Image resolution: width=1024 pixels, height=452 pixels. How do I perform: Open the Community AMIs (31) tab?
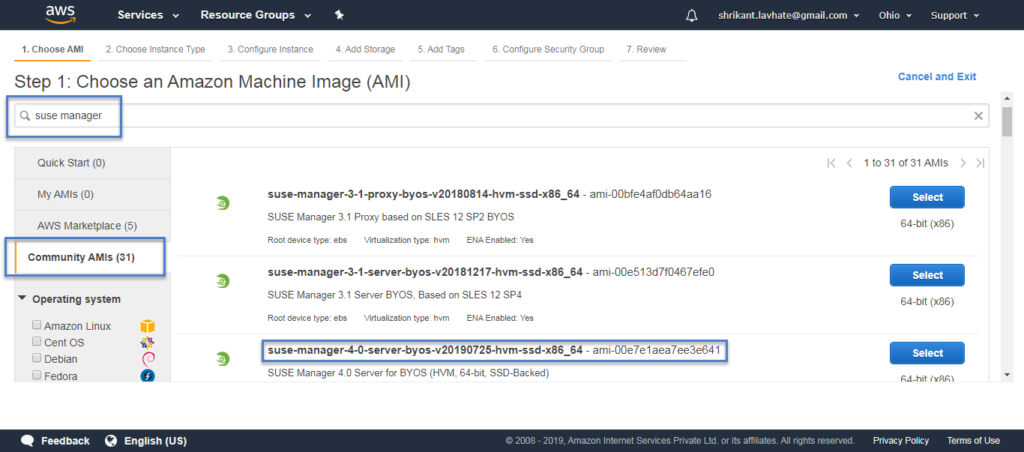click(93, 257)
